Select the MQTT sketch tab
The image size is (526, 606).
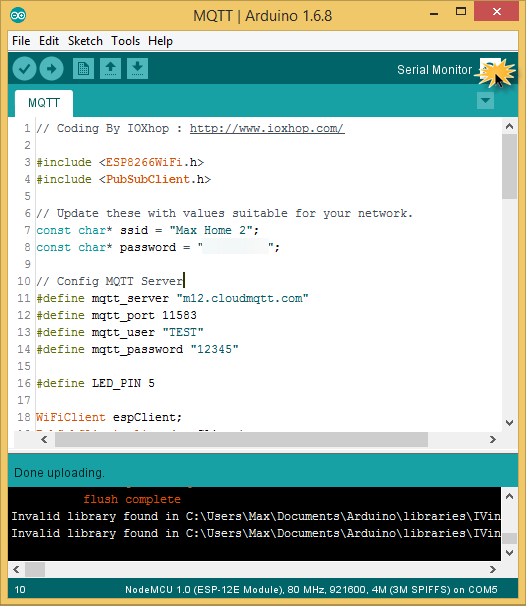[x=44, y=103]
